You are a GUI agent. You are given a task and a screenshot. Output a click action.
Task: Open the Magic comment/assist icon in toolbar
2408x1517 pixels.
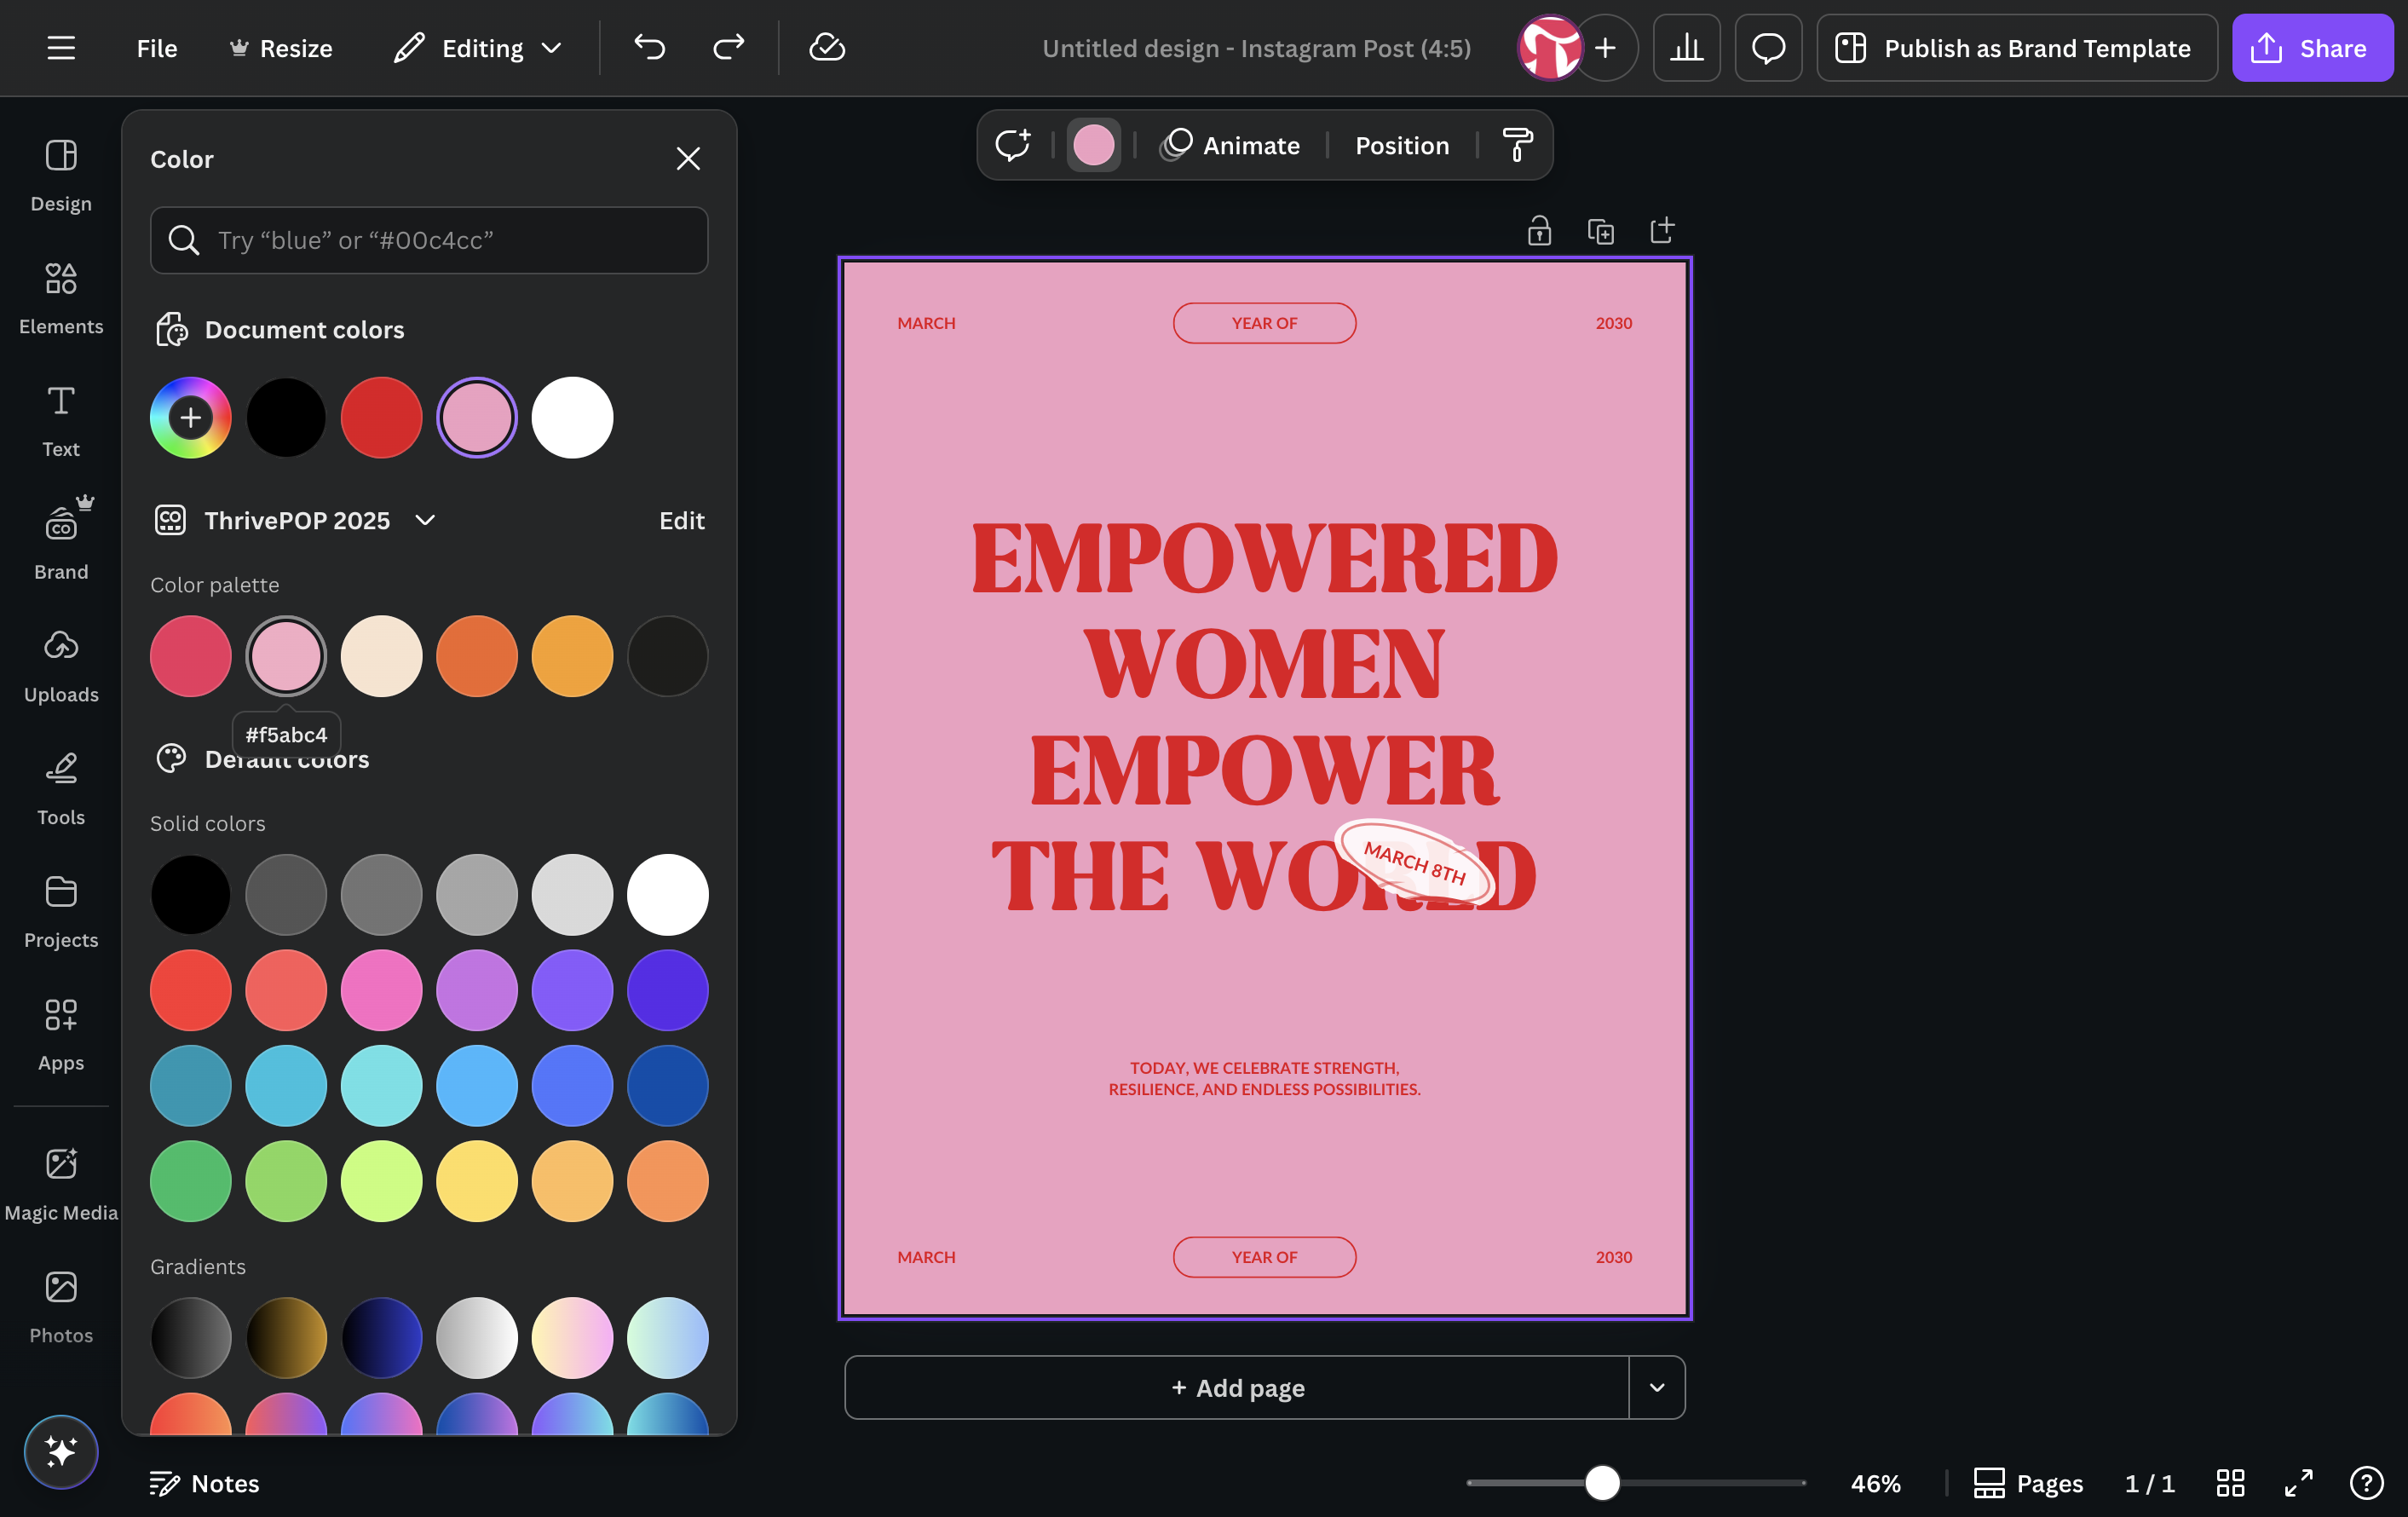coord(1013,145)
